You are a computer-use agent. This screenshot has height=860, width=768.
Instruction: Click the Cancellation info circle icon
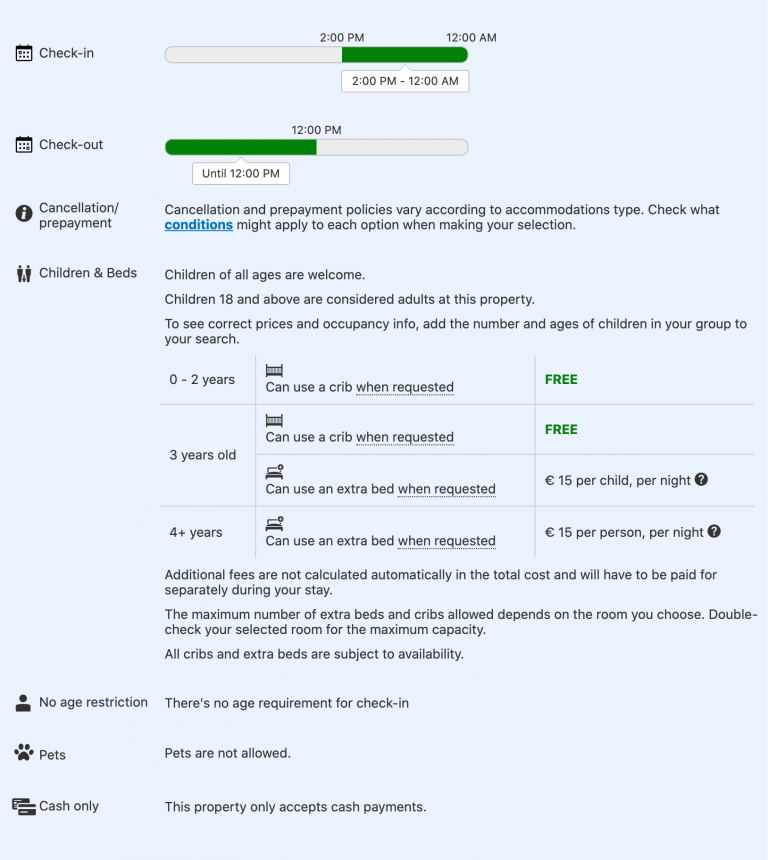pyautogui.click(x=24, y=214)
